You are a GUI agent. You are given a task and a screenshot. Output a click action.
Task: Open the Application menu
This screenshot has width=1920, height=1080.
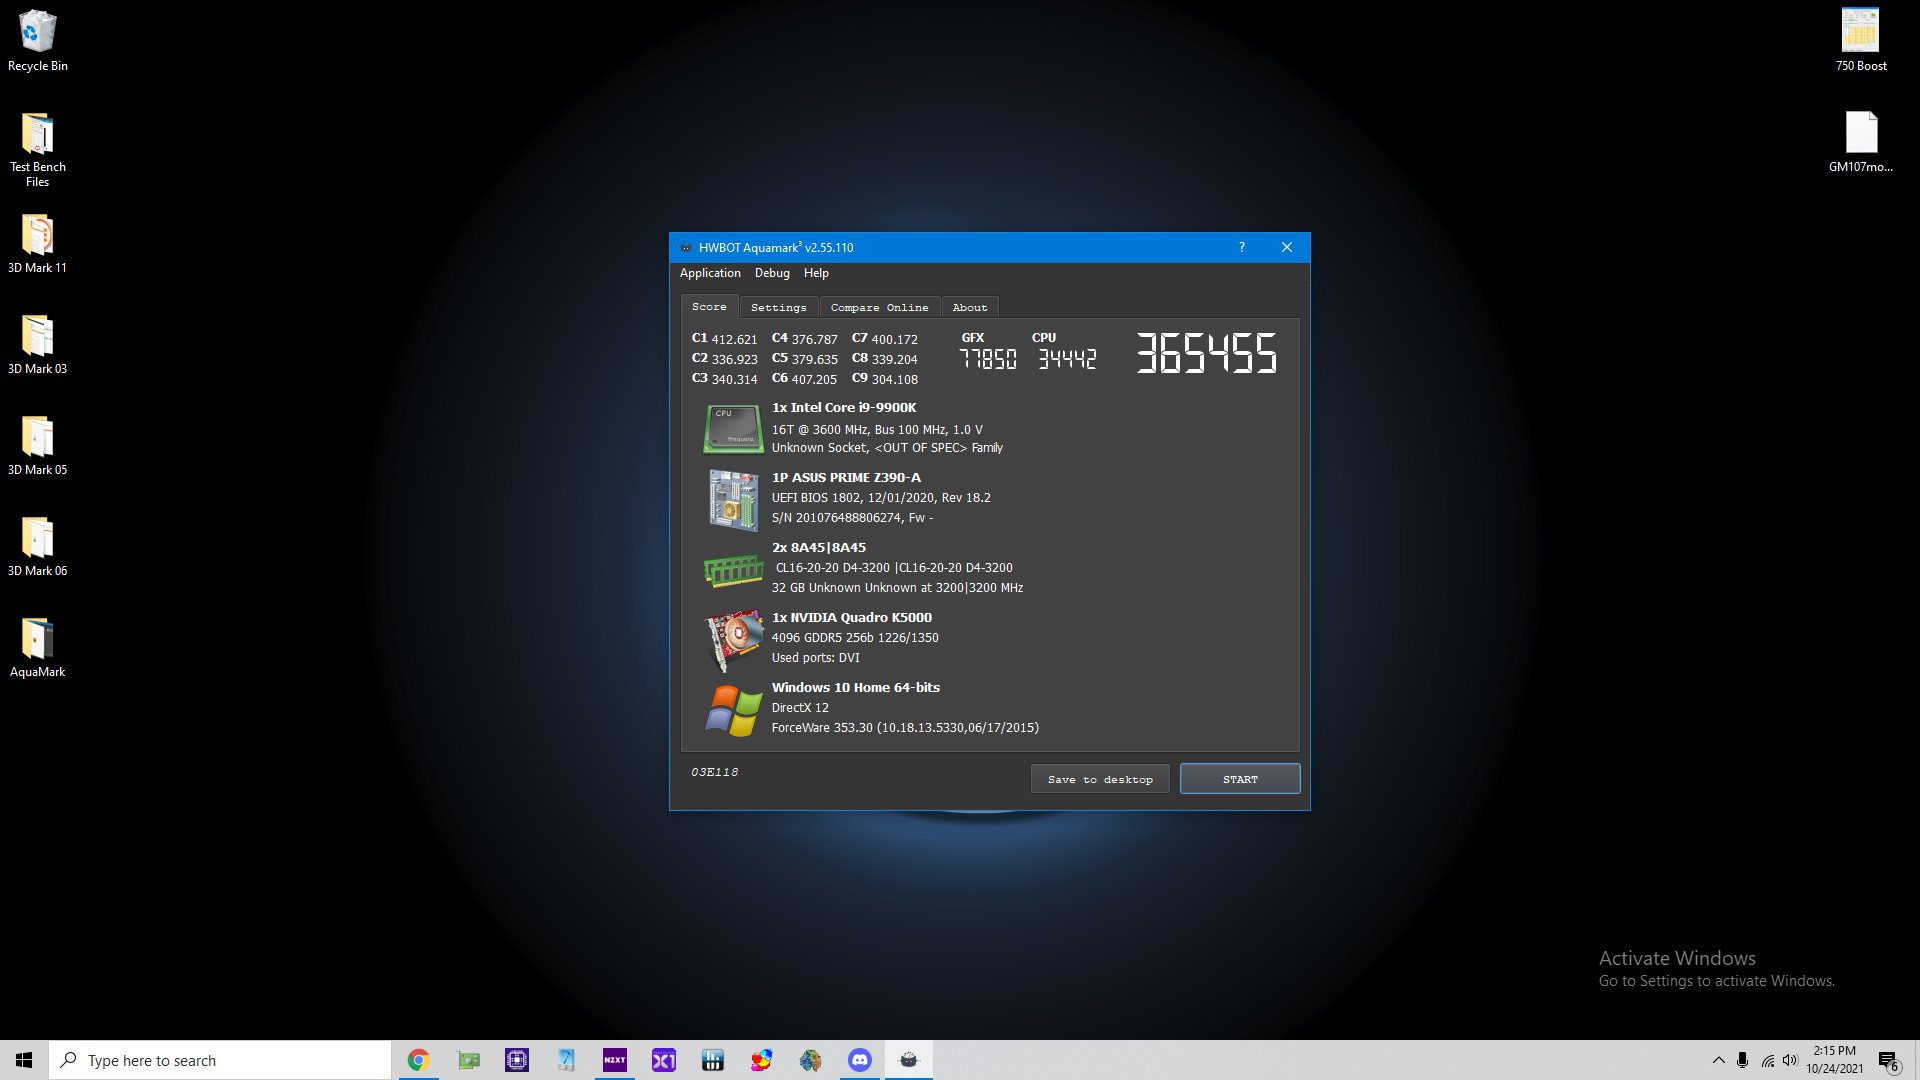coord(710,273)
